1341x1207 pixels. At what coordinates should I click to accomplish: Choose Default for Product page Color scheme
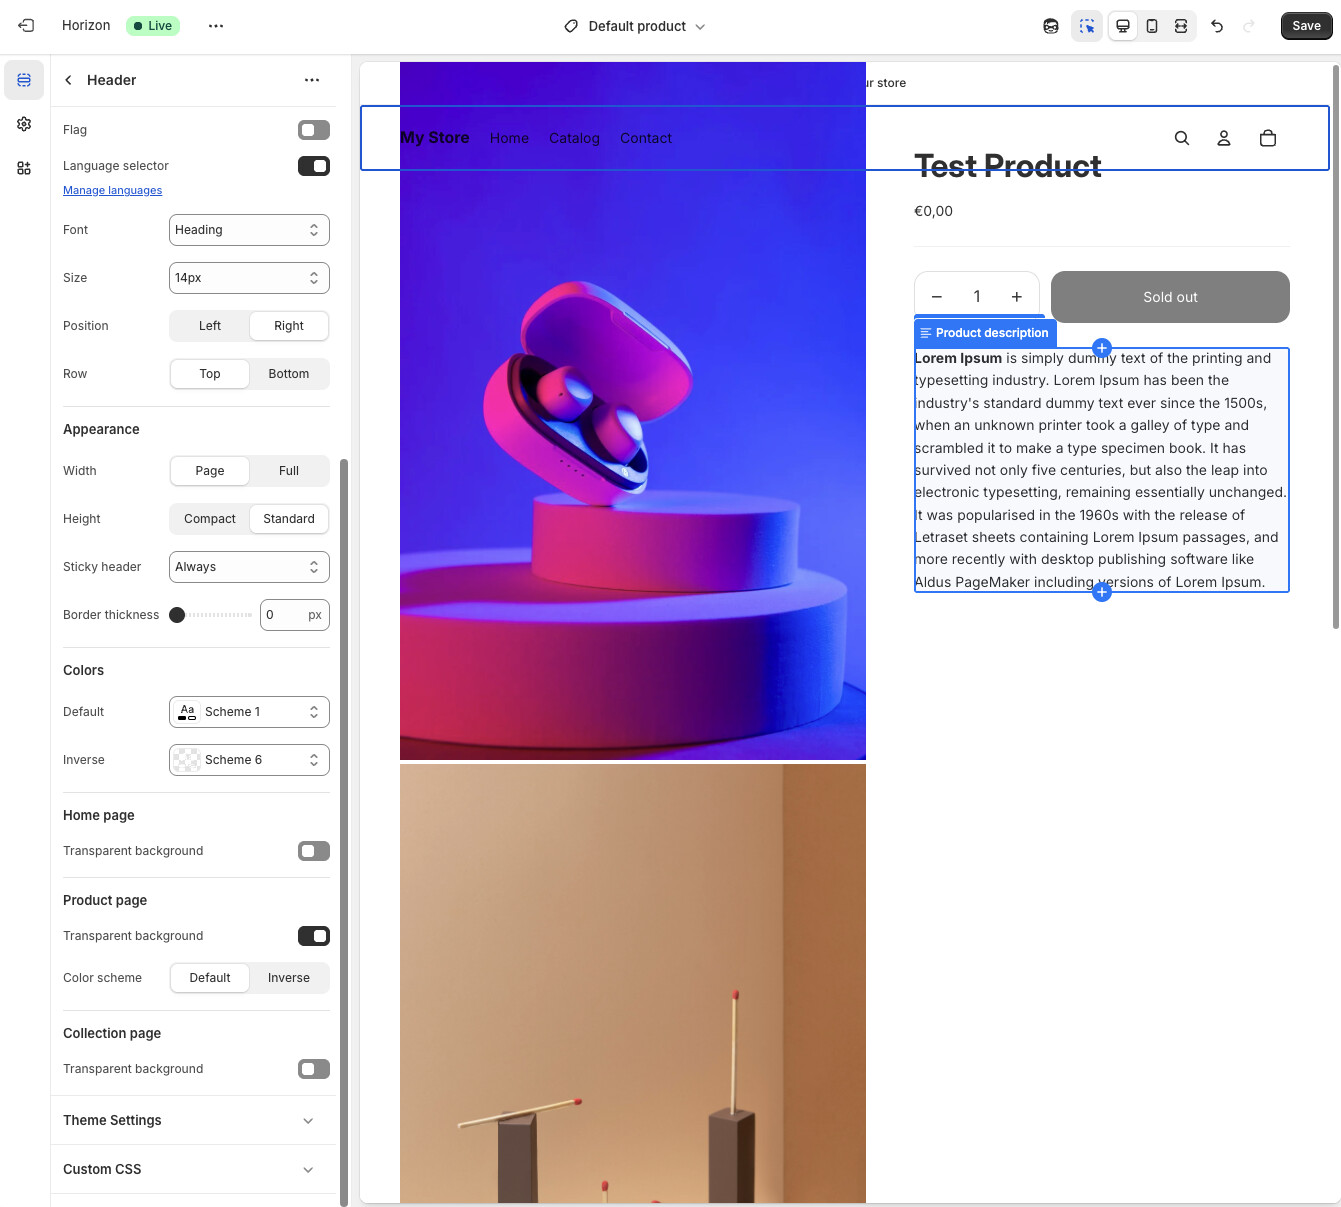[x=210, y=978]
